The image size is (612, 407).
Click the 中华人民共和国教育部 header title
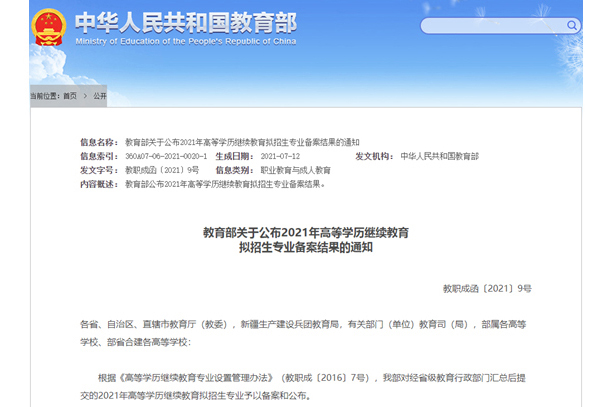point(186,23)
